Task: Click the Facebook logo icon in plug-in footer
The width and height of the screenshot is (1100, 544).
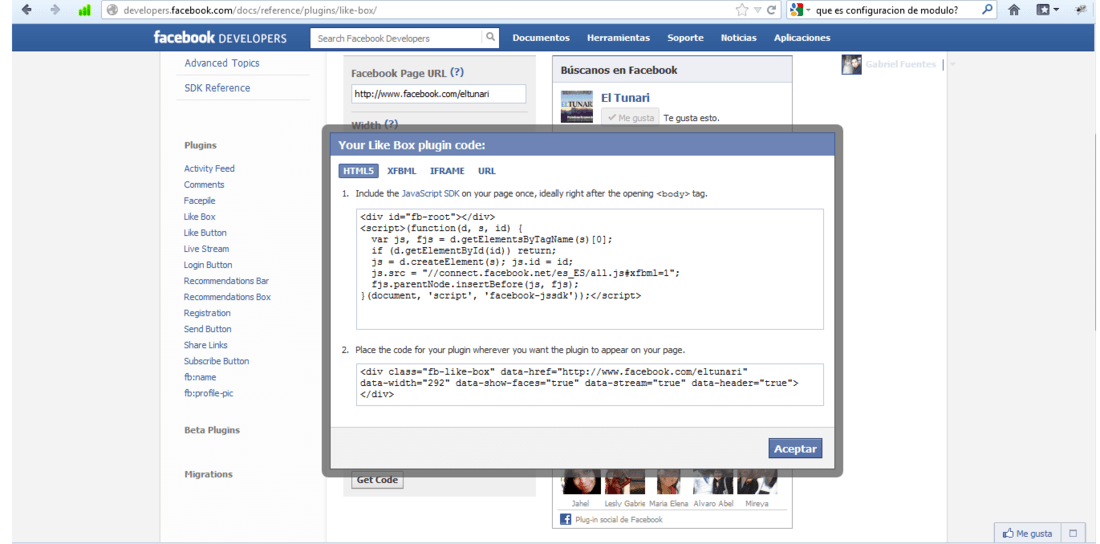Action: 565,519
